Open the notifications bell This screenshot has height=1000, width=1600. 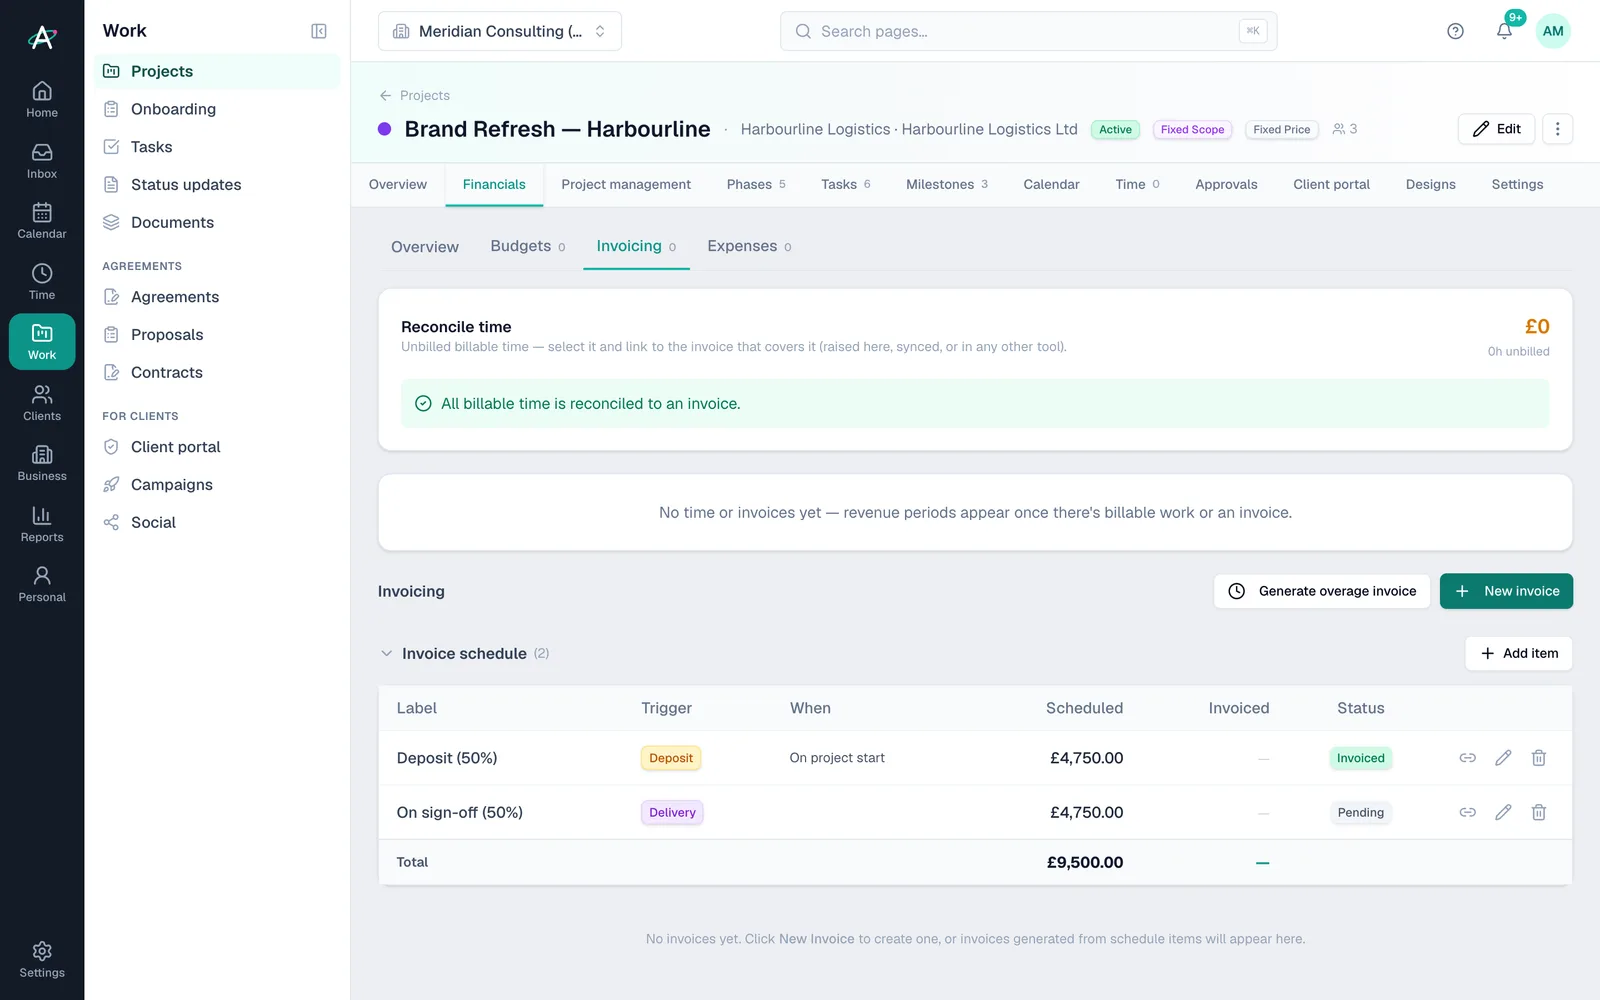[x=1504, y=31]
